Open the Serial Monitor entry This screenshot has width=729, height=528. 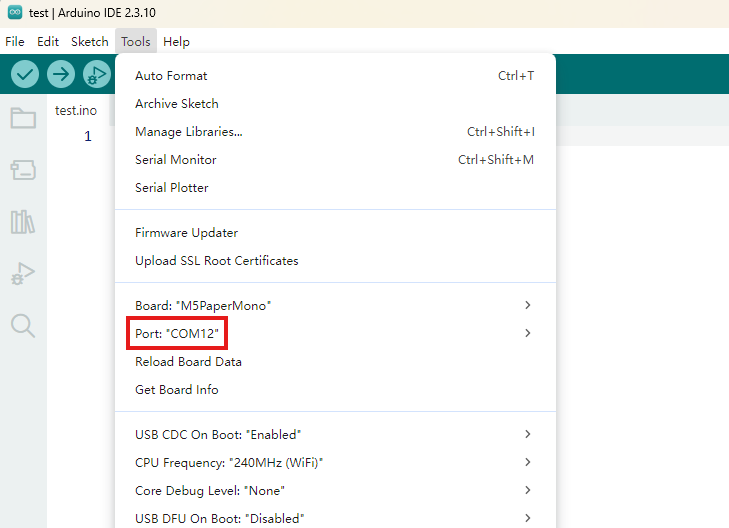335,159
